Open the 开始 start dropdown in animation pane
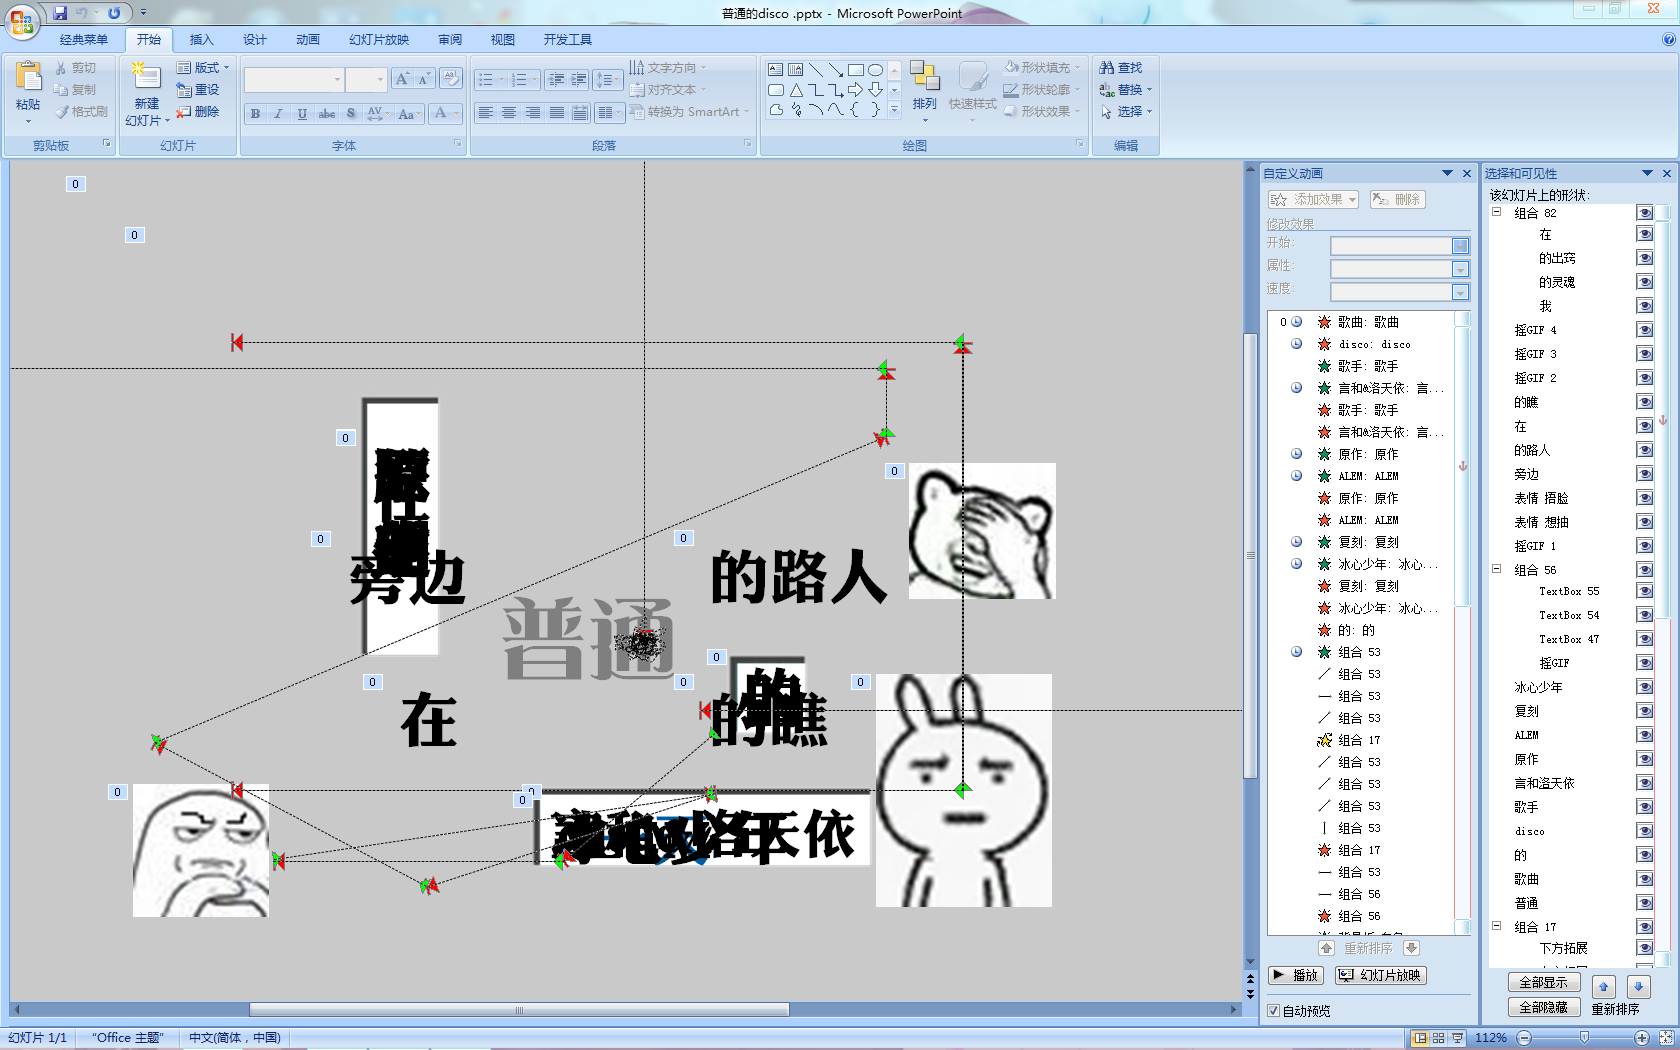Viewport: 1680px width, 1050px height. click(x=1460, y=246)
